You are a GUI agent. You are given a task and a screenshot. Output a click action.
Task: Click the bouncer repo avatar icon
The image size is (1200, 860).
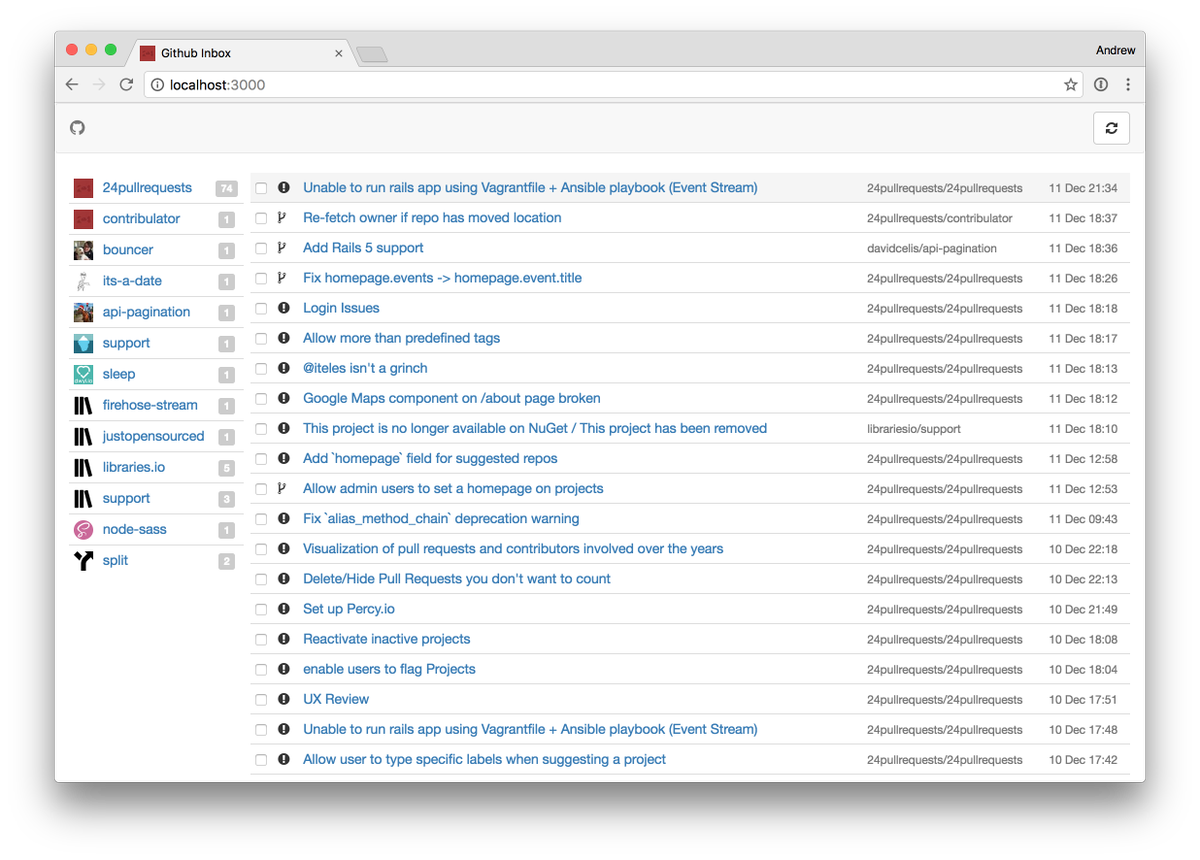[83, 250]
